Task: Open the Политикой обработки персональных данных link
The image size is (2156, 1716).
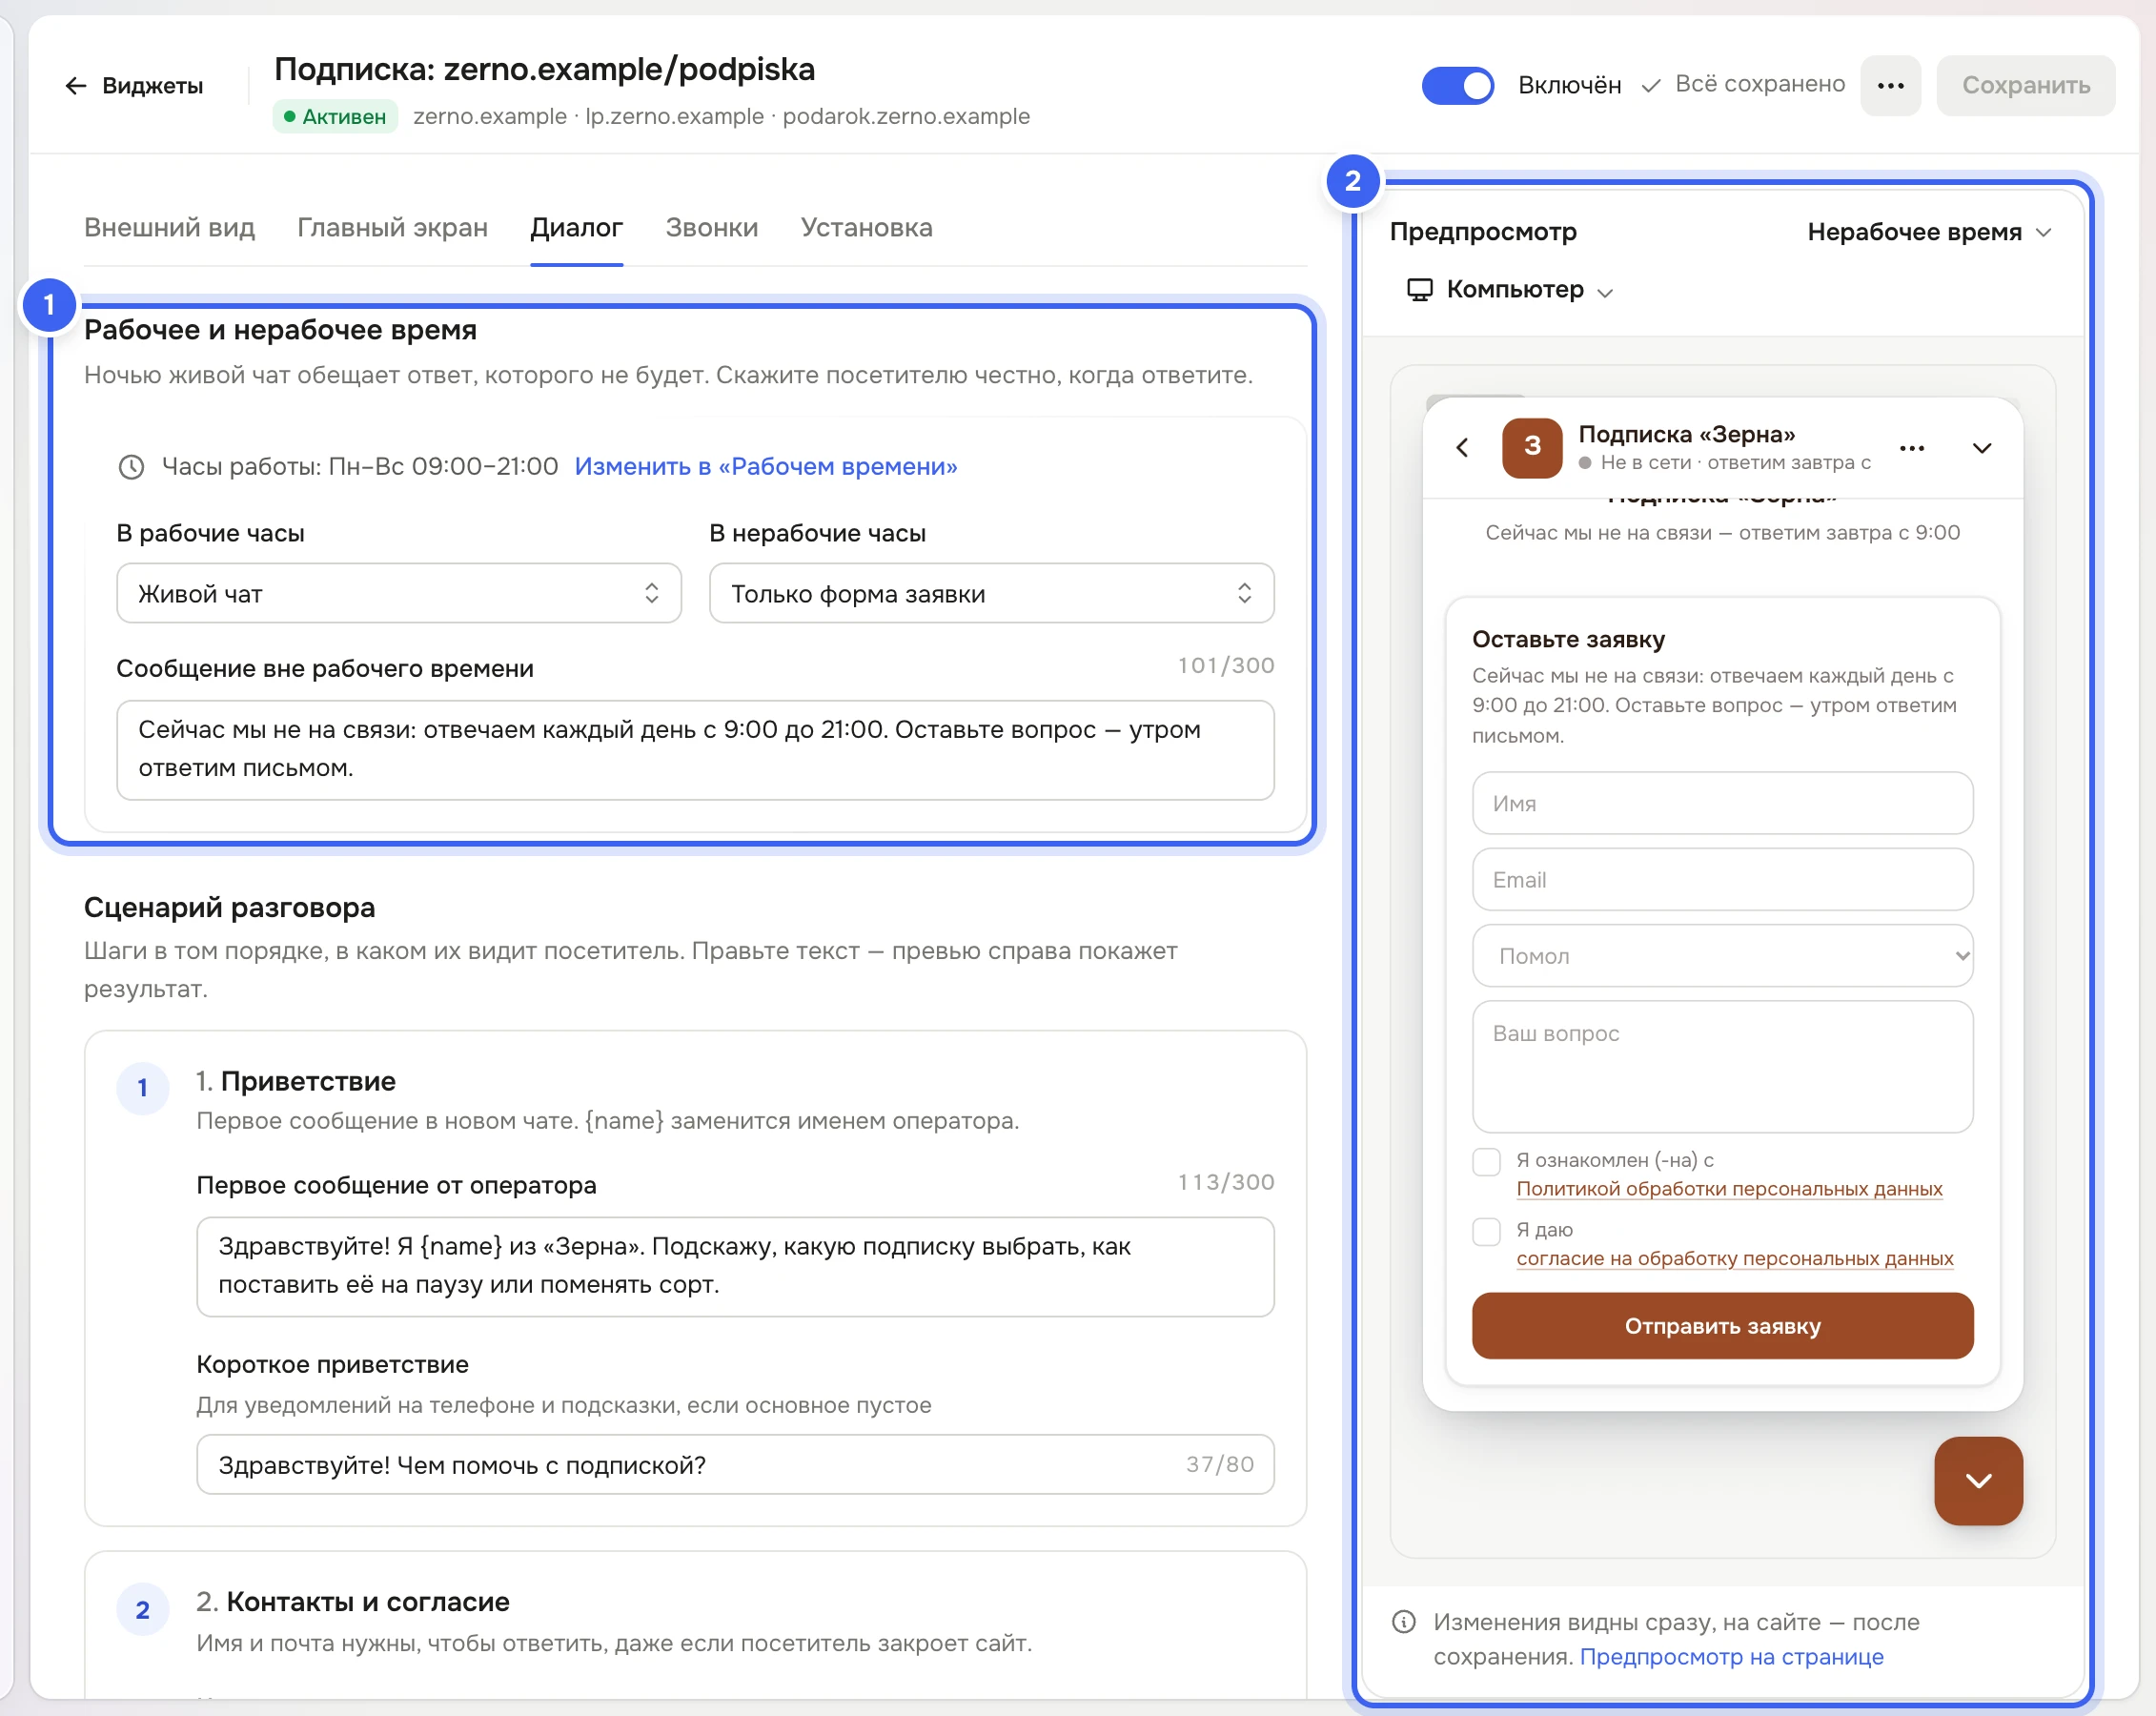Action: (1729, 1189)
